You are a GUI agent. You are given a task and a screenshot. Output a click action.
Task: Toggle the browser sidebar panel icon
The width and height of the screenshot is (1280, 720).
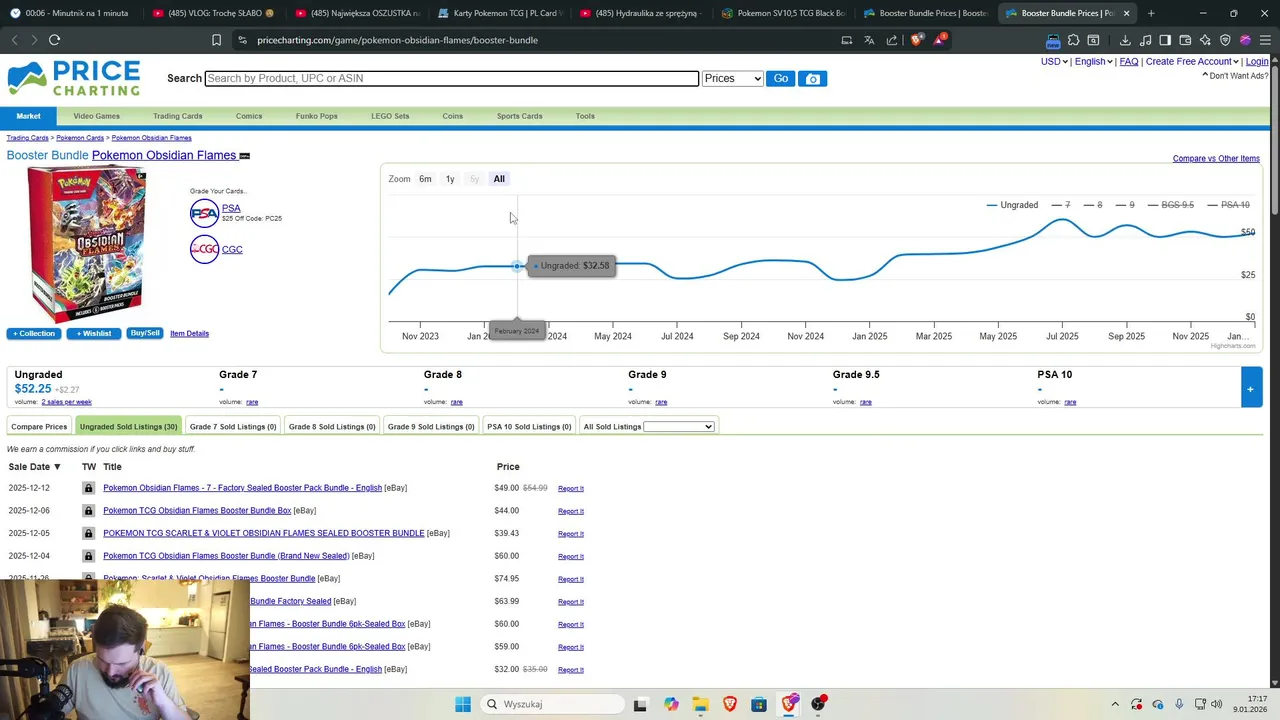(x=1165, y=40)
